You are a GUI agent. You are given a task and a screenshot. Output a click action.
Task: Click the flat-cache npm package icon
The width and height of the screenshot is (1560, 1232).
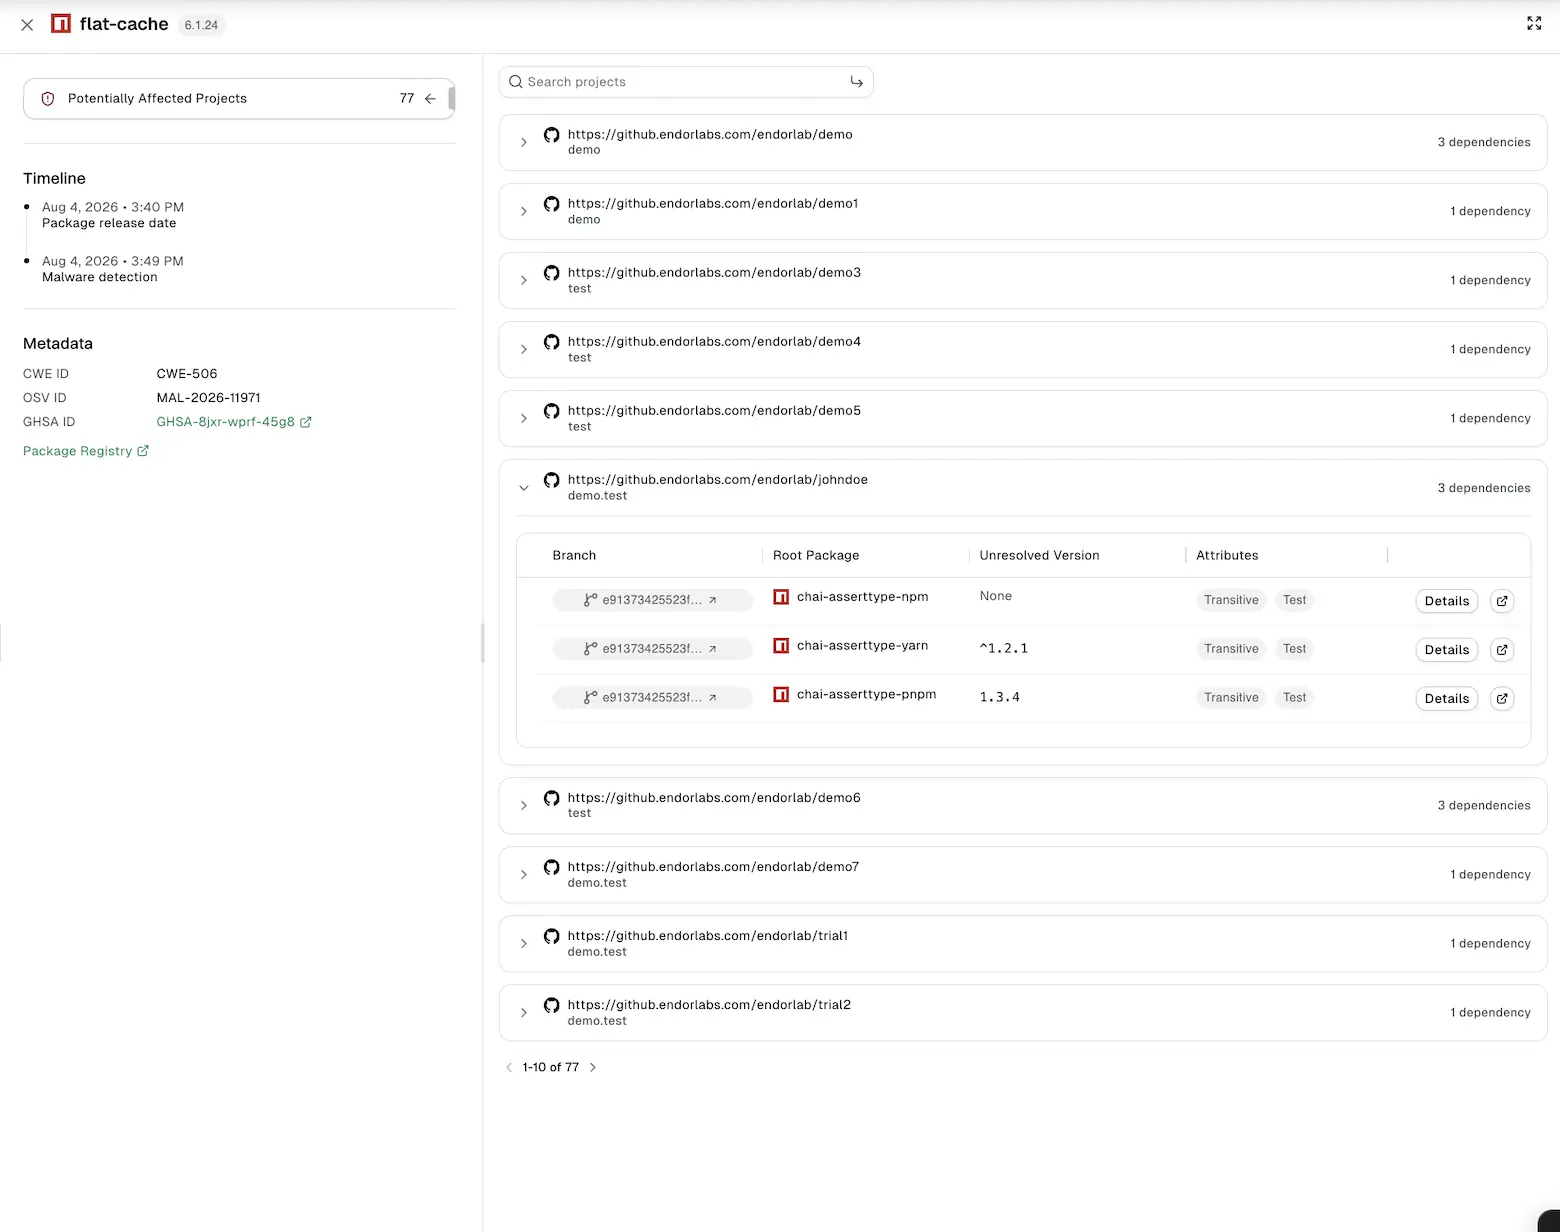61,24
